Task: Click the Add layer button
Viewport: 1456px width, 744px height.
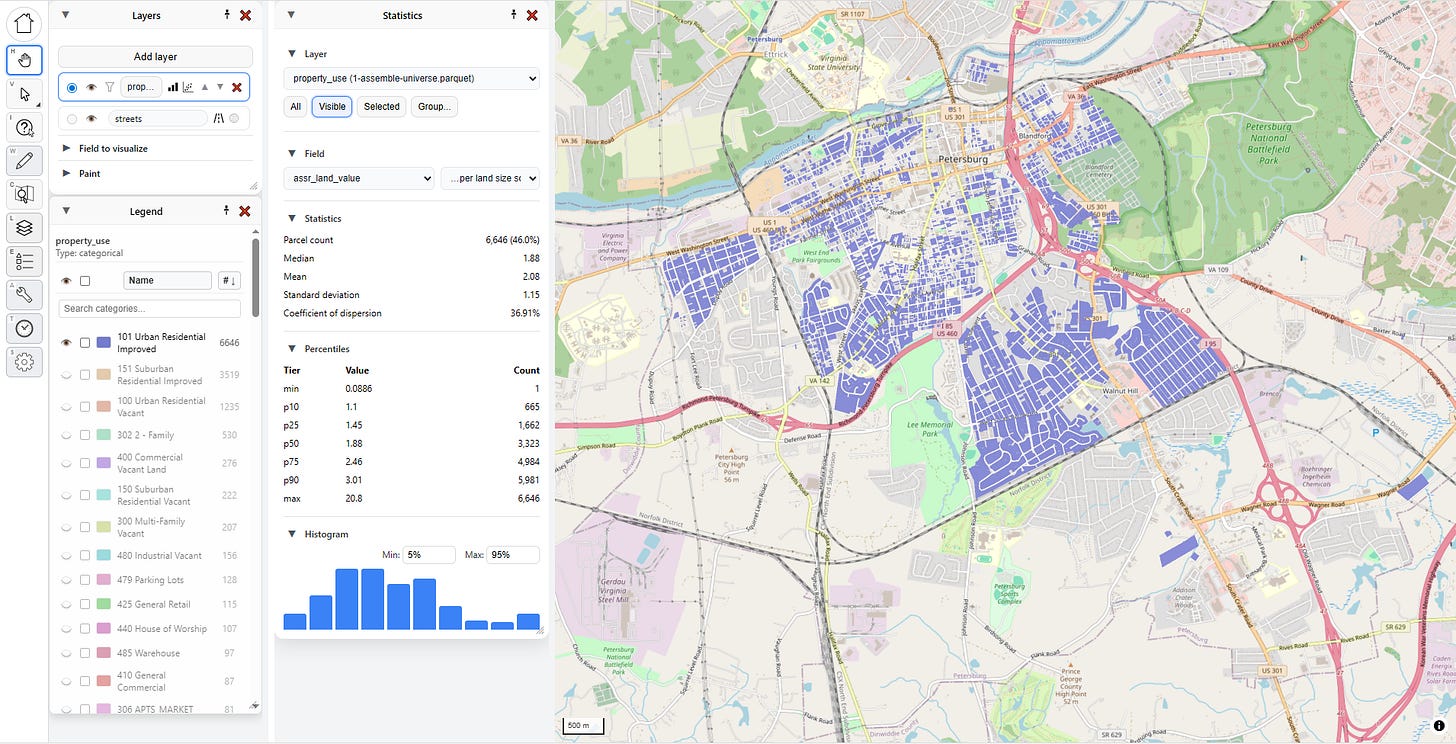Action: coord(155,57)
